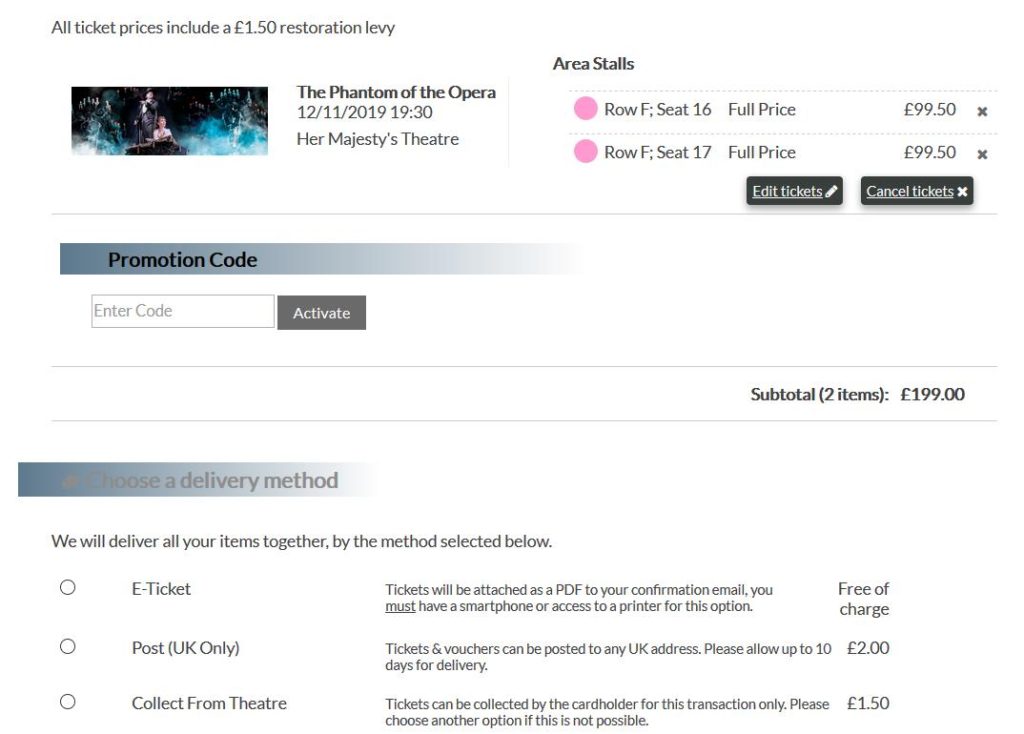This screenshot has width=1024, height=734.
Task: Click pink seat marker for Seat 16
Action: click(585, 109)
